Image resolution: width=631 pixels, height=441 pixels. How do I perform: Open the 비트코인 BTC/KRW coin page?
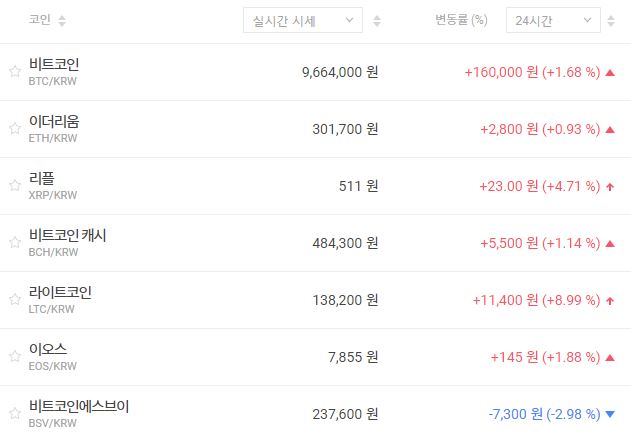[x=54, y=65]
